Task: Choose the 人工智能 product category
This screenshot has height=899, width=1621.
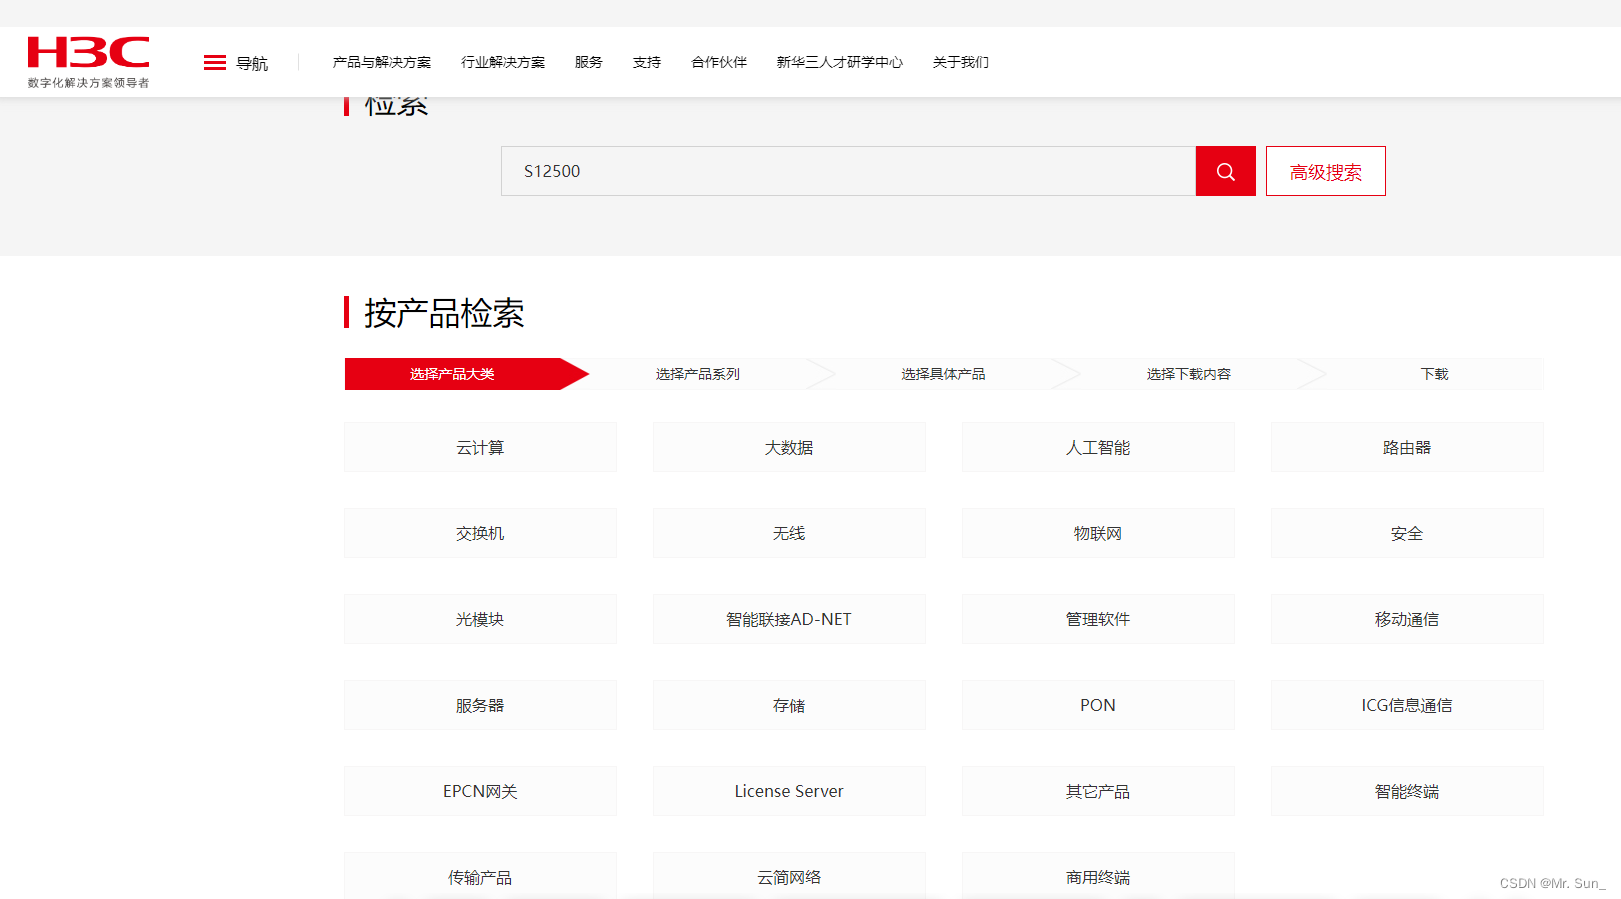Action: (1098, 447)
